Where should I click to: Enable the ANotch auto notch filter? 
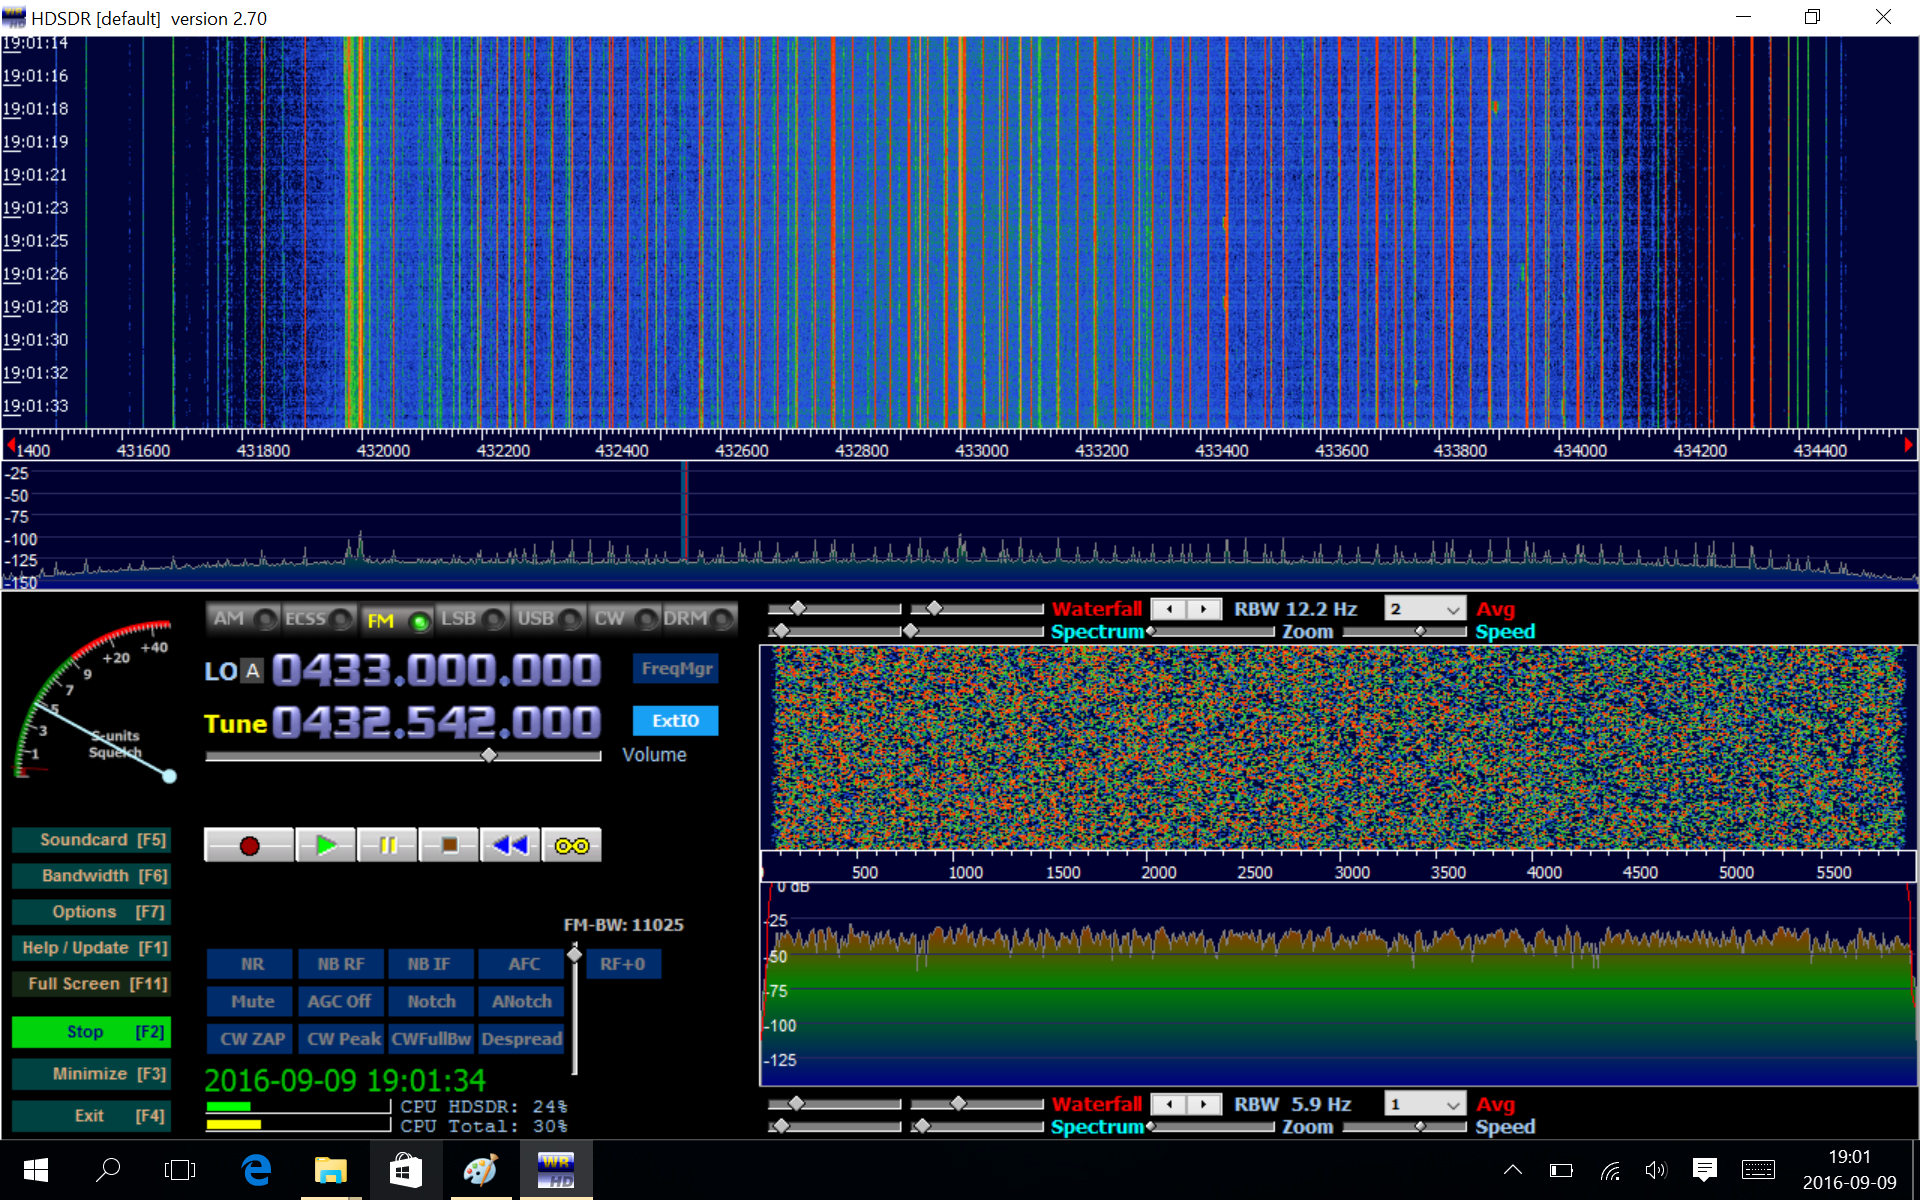(521, 1001)
